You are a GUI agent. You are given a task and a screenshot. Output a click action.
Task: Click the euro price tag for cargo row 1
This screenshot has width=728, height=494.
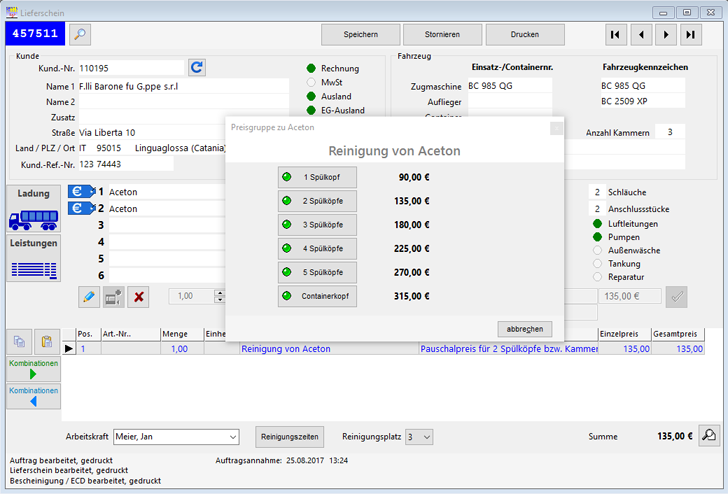pyautogui.click(x=80, y=191)
